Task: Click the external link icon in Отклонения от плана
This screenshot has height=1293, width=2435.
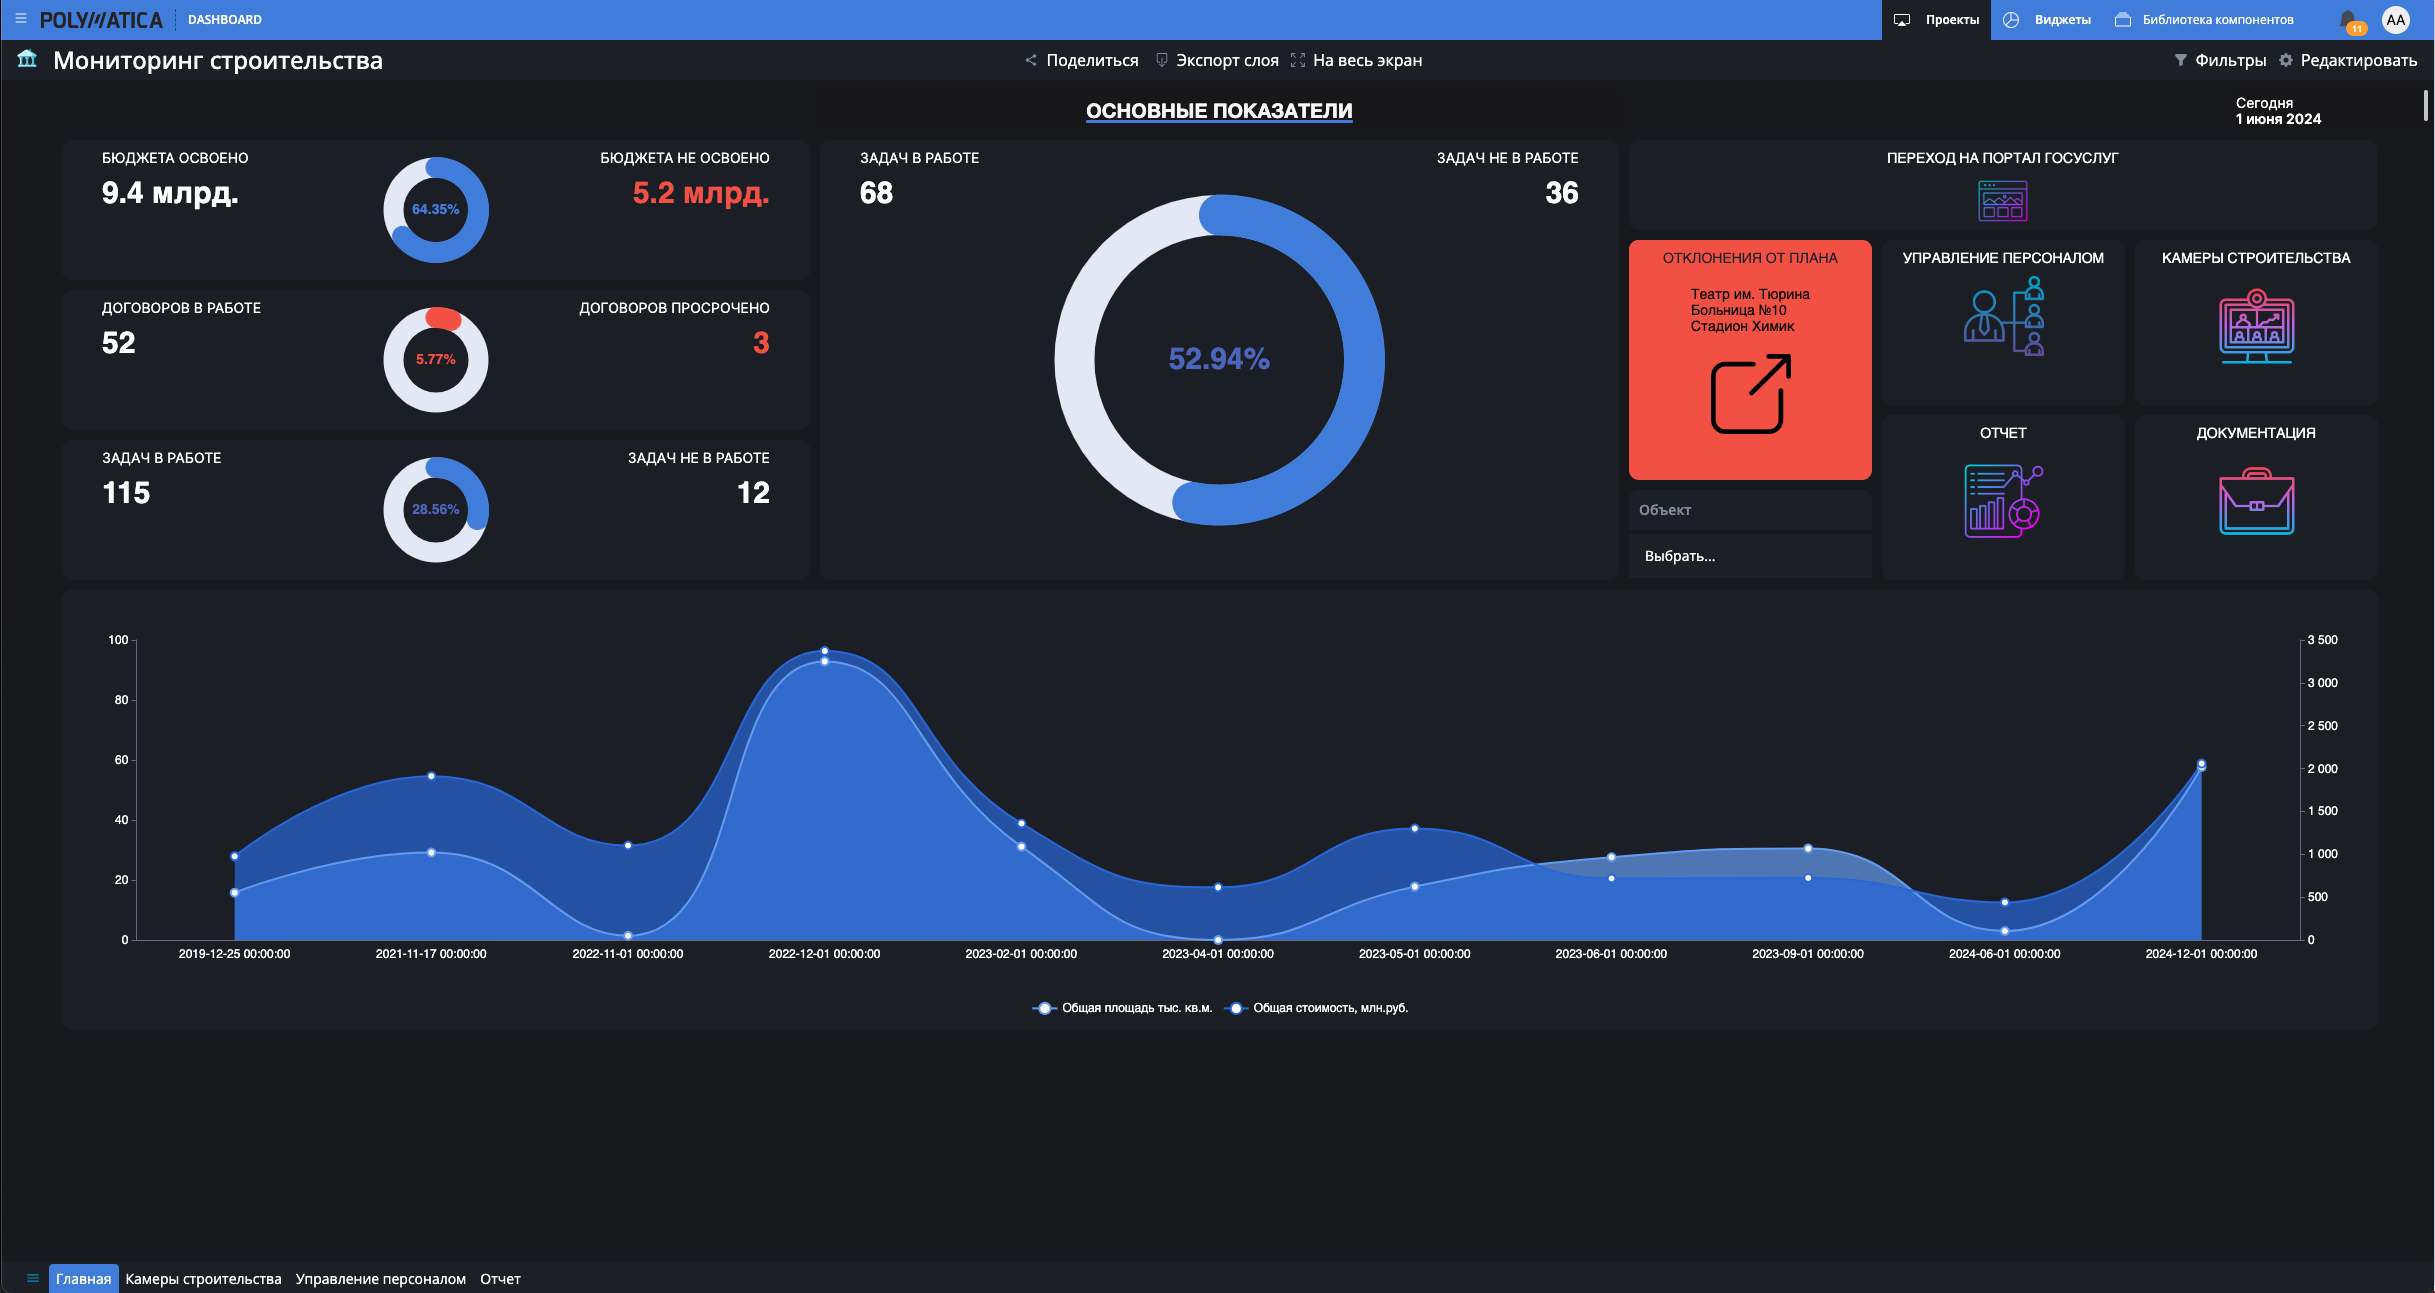Action: [x=1750, y=394]
